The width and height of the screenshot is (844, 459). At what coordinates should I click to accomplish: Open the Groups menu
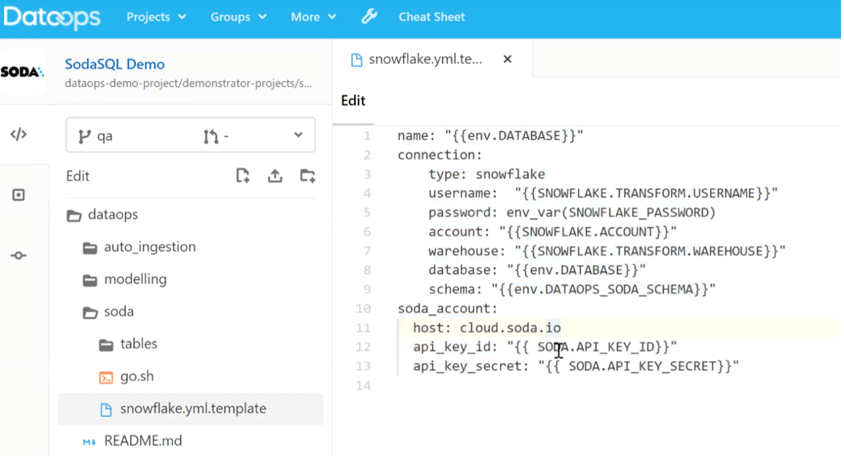click(238, 17)
